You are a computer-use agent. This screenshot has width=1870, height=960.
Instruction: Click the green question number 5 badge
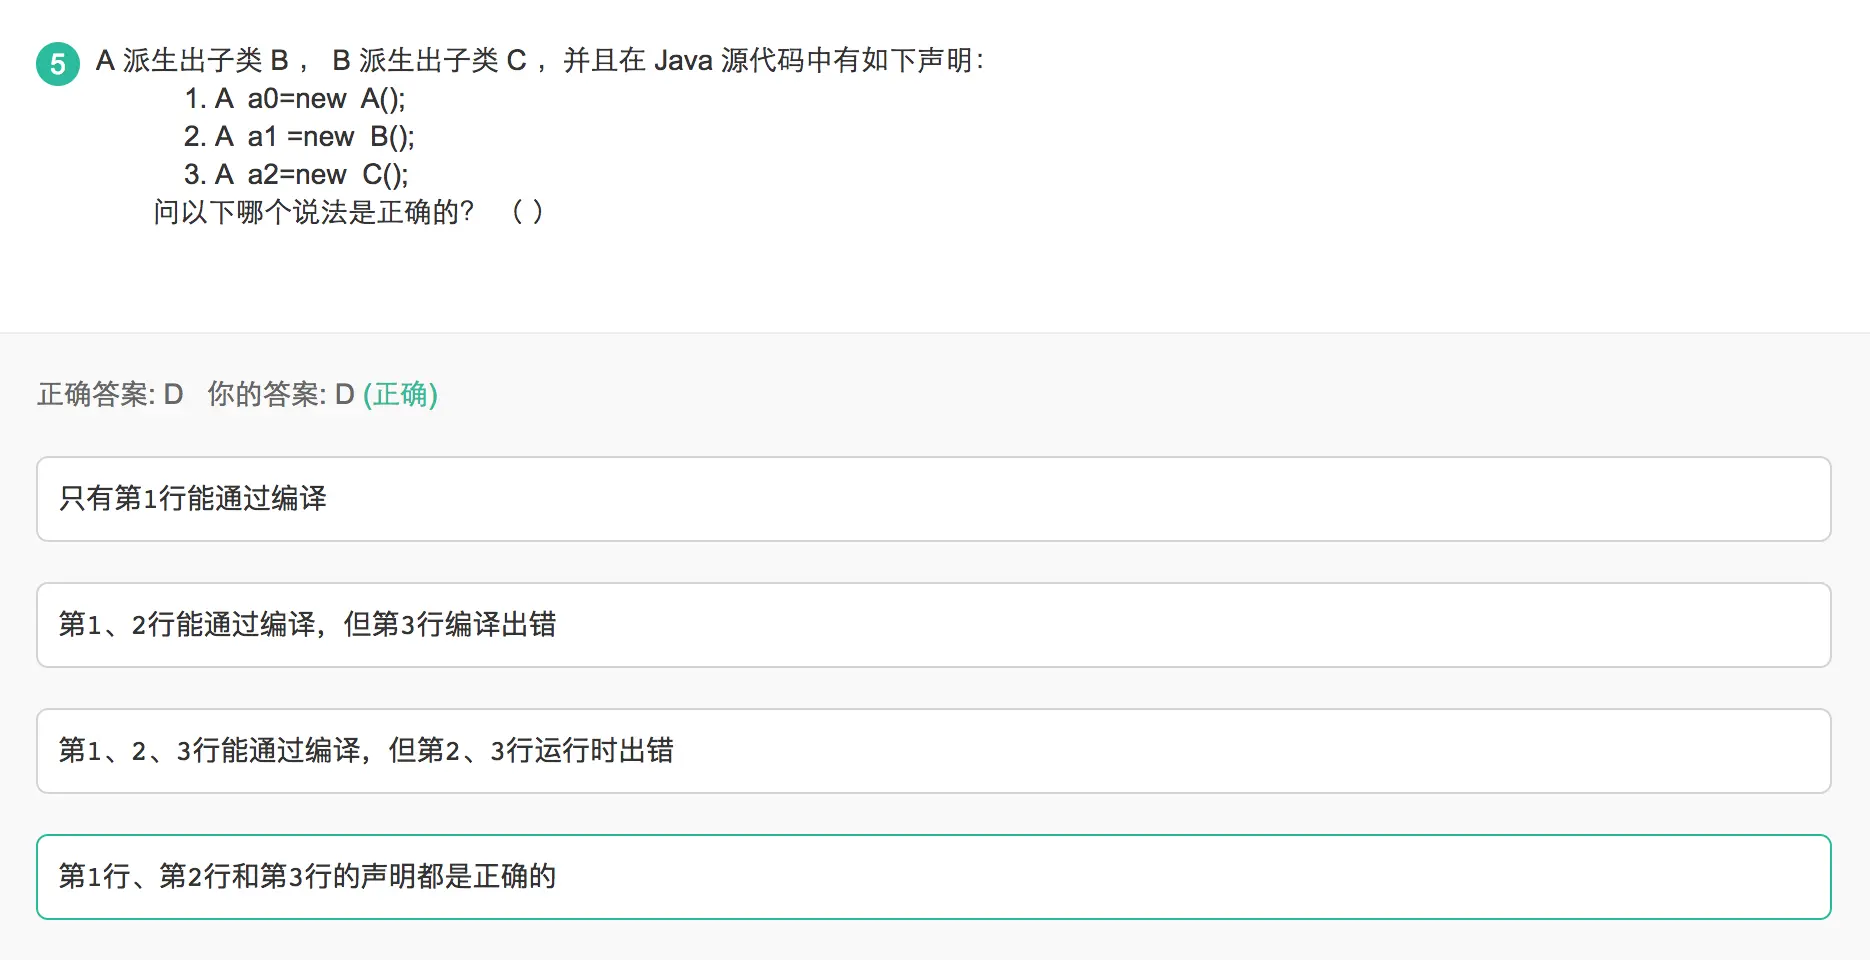point(58,64)
